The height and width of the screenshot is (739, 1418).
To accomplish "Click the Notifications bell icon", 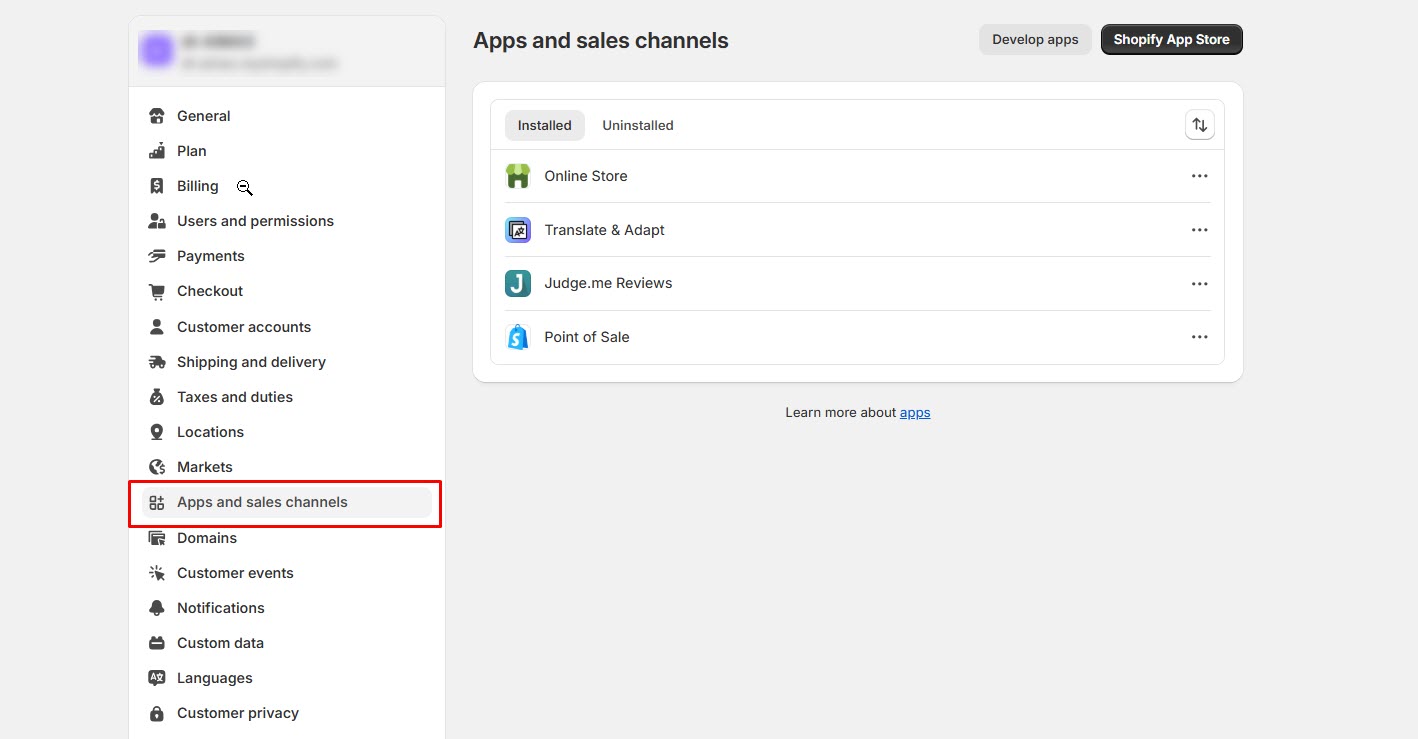I will click(x=156, y=608).
